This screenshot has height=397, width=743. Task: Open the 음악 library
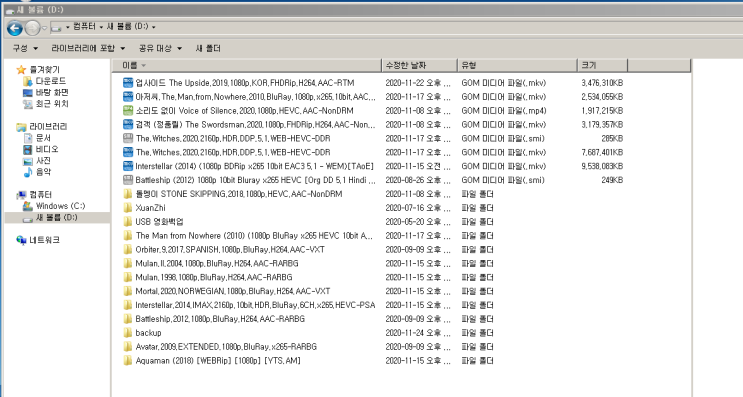pos(43,172)
